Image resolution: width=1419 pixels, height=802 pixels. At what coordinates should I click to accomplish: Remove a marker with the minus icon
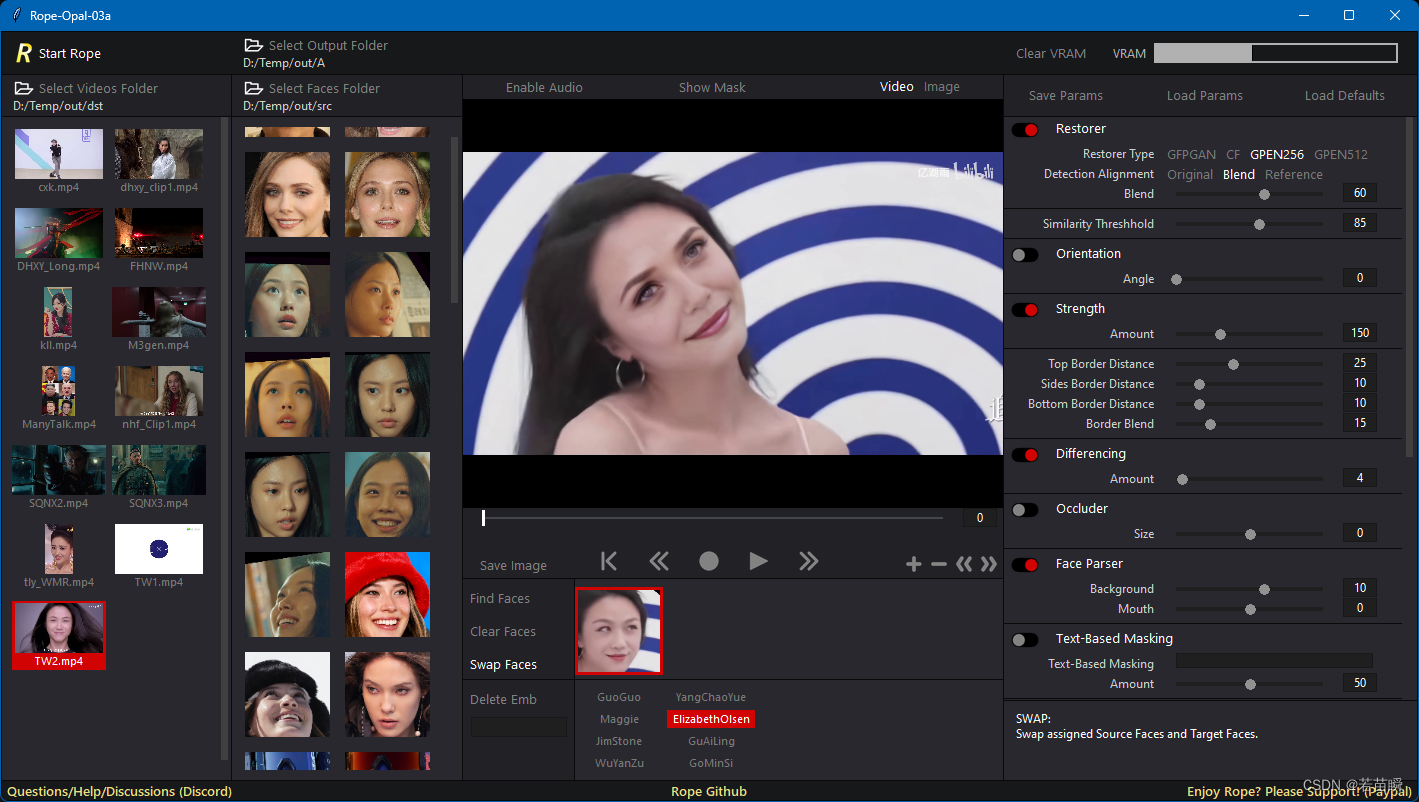click(x=938, y=564)
